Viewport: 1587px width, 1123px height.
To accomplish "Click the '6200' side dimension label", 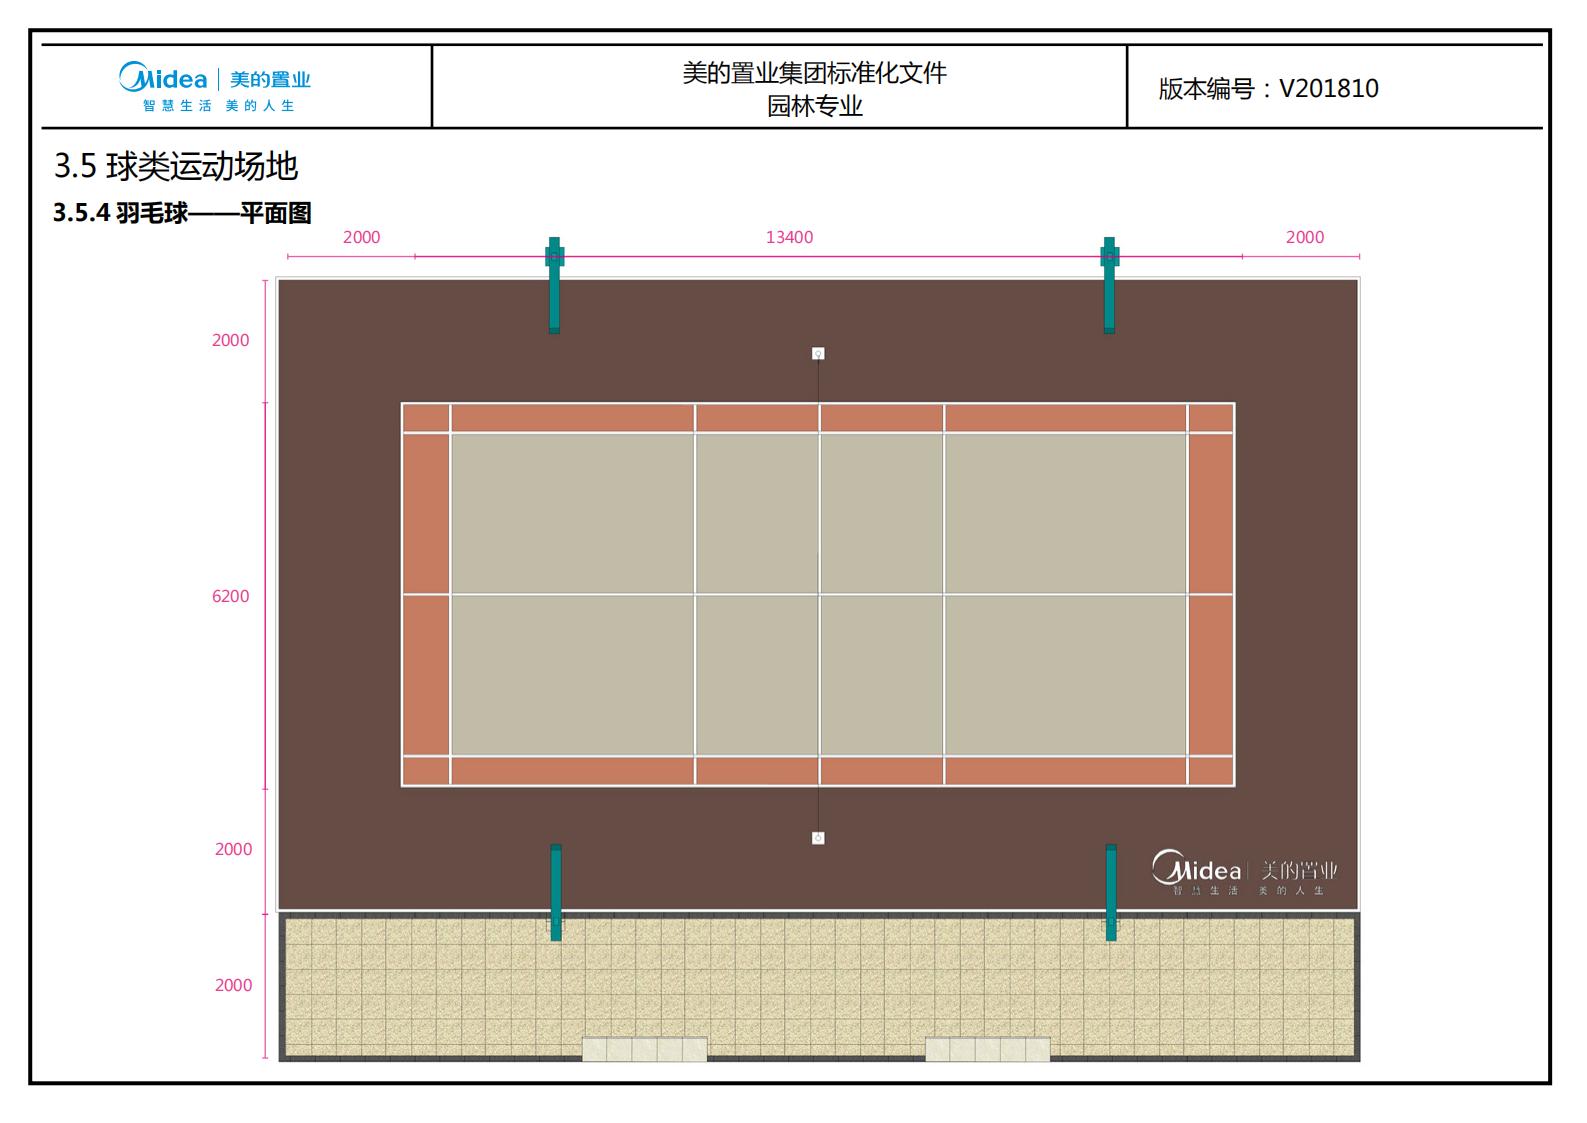I will (230, 596).
